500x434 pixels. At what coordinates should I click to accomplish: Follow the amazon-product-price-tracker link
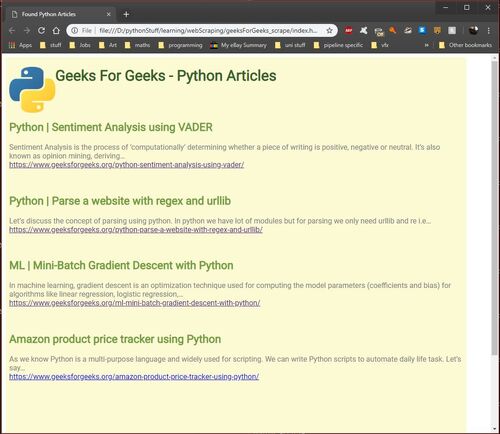pos(134,377)
